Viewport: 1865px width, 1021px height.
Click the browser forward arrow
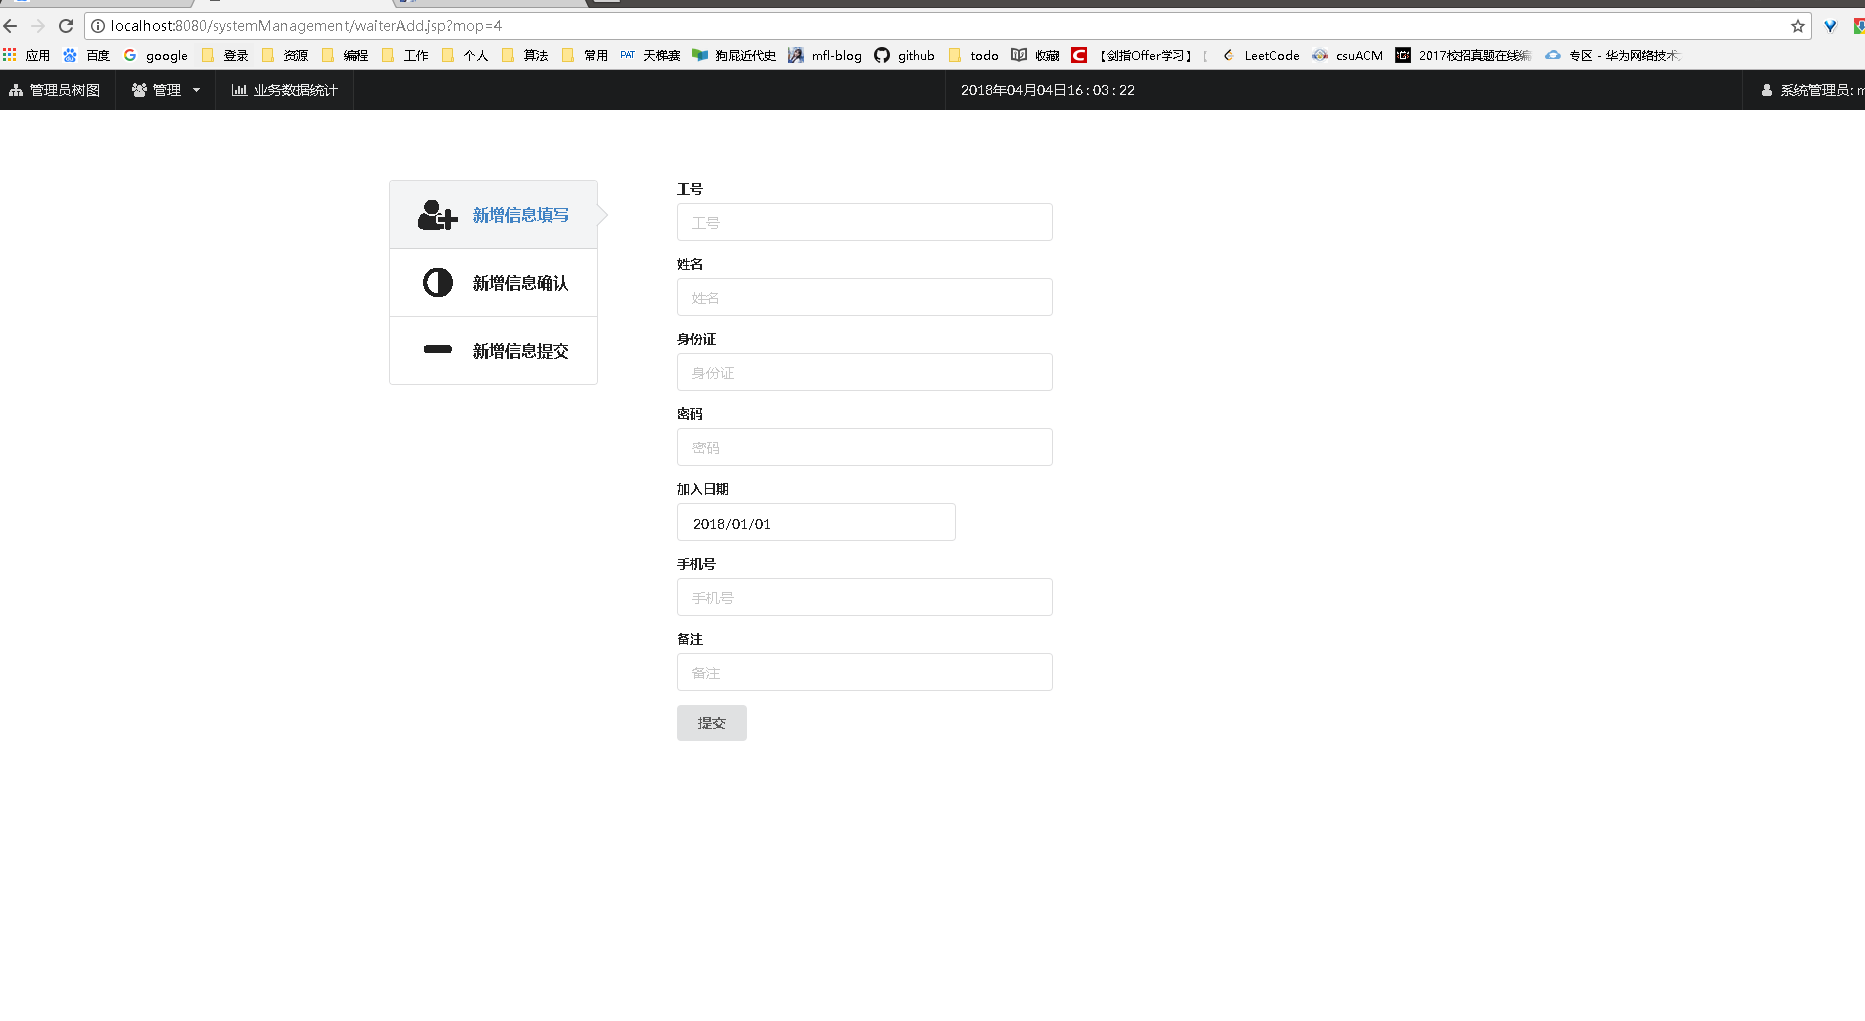point(38,26)
